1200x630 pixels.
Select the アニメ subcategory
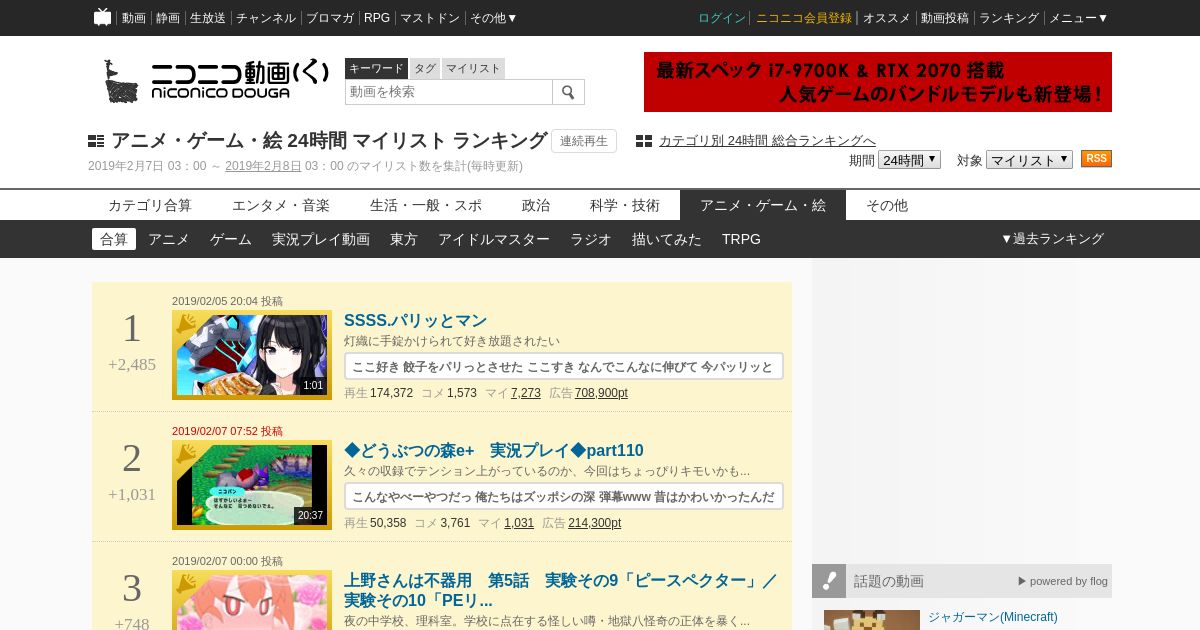coord(169,239)
